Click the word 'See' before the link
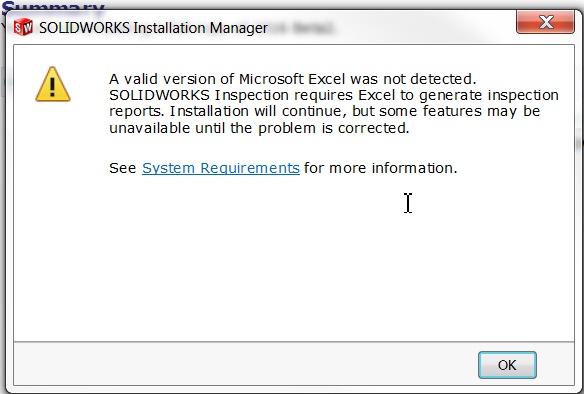This screenshot has width=584, height=394. [x=123, y=168]
